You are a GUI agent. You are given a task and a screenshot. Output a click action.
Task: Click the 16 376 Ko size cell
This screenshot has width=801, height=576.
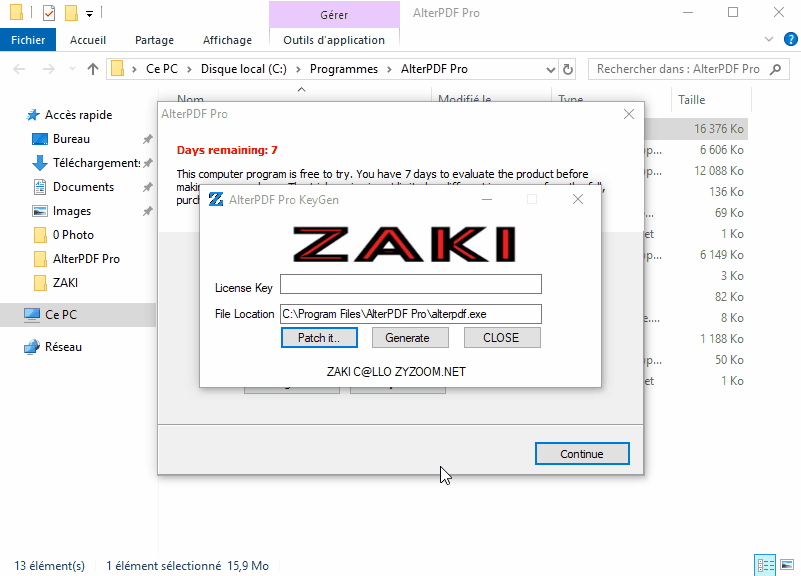click(718, 129)
